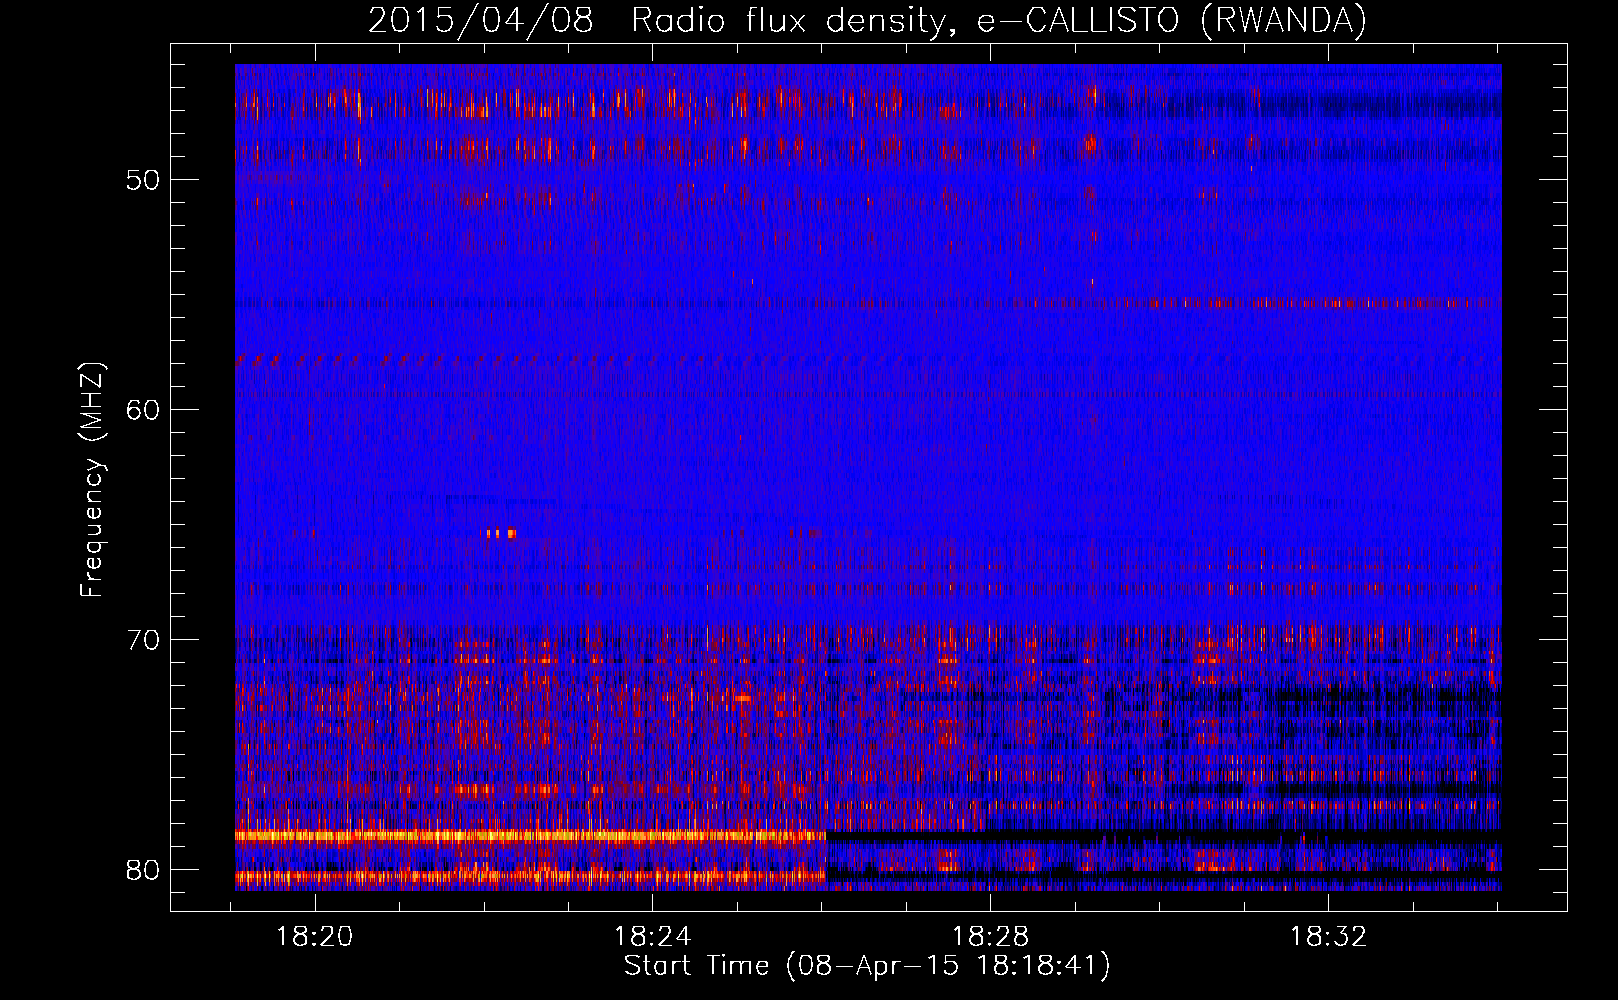The image size is (1618, 1000).
Task: Click the 70 MHz frequency tick label
Action: click(143, 640)
